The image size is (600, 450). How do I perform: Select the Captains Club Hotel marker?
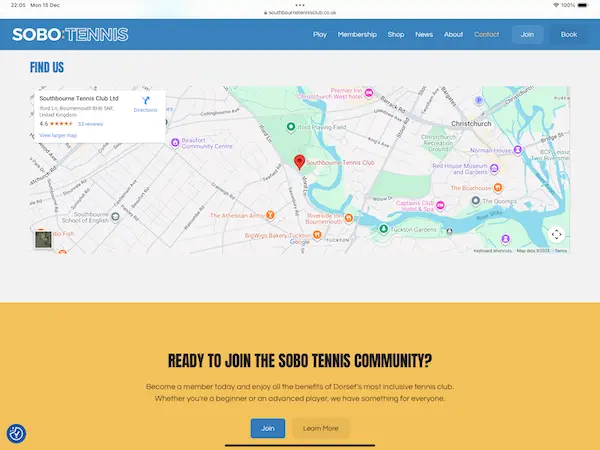440,205
